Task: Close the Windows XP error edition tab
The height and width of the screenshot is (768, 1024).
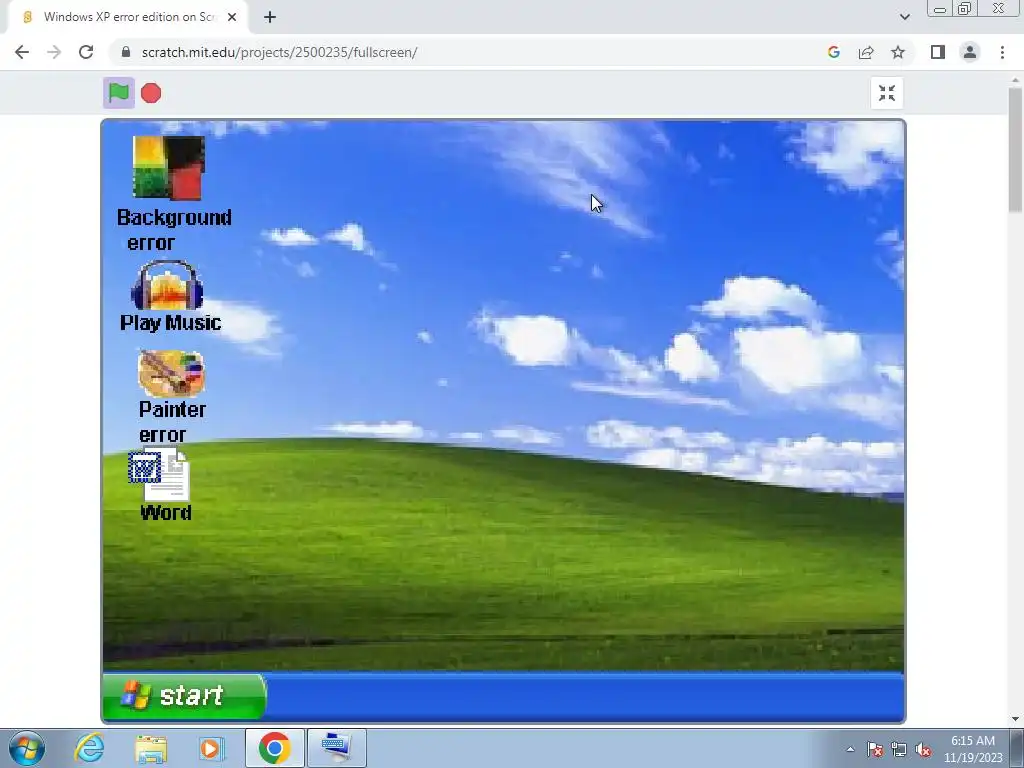Action: pos(232,17)
